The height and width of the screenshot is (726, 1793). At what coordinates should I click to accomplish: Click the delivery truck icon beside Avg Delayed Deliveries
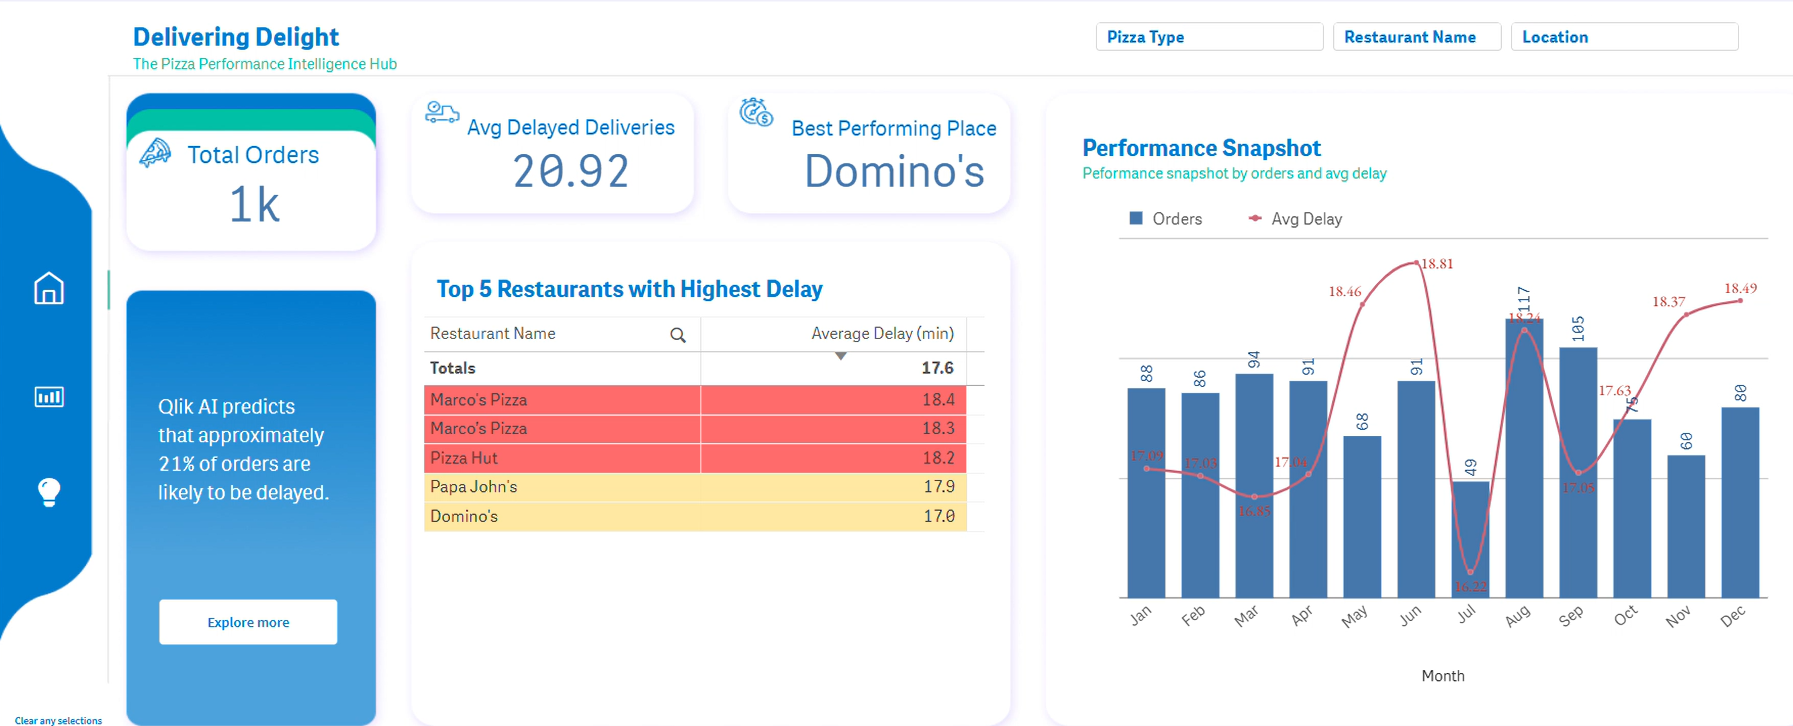(442, 112)
